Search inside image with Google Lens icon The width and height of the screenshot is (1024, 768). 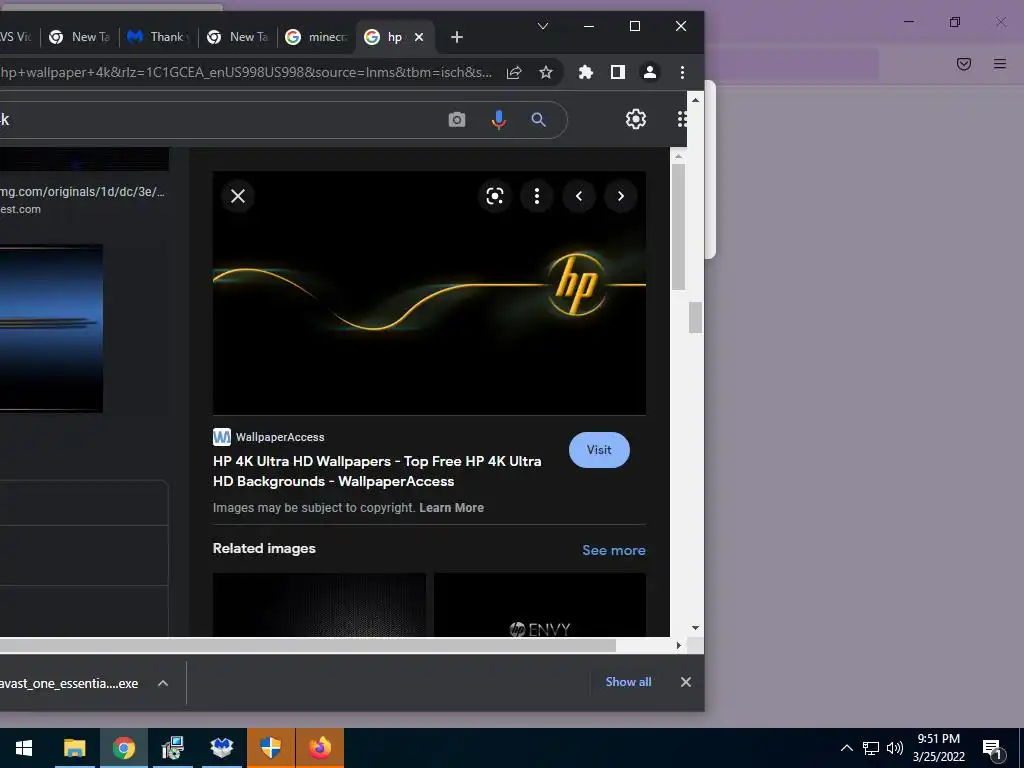(x=495, y=196)
